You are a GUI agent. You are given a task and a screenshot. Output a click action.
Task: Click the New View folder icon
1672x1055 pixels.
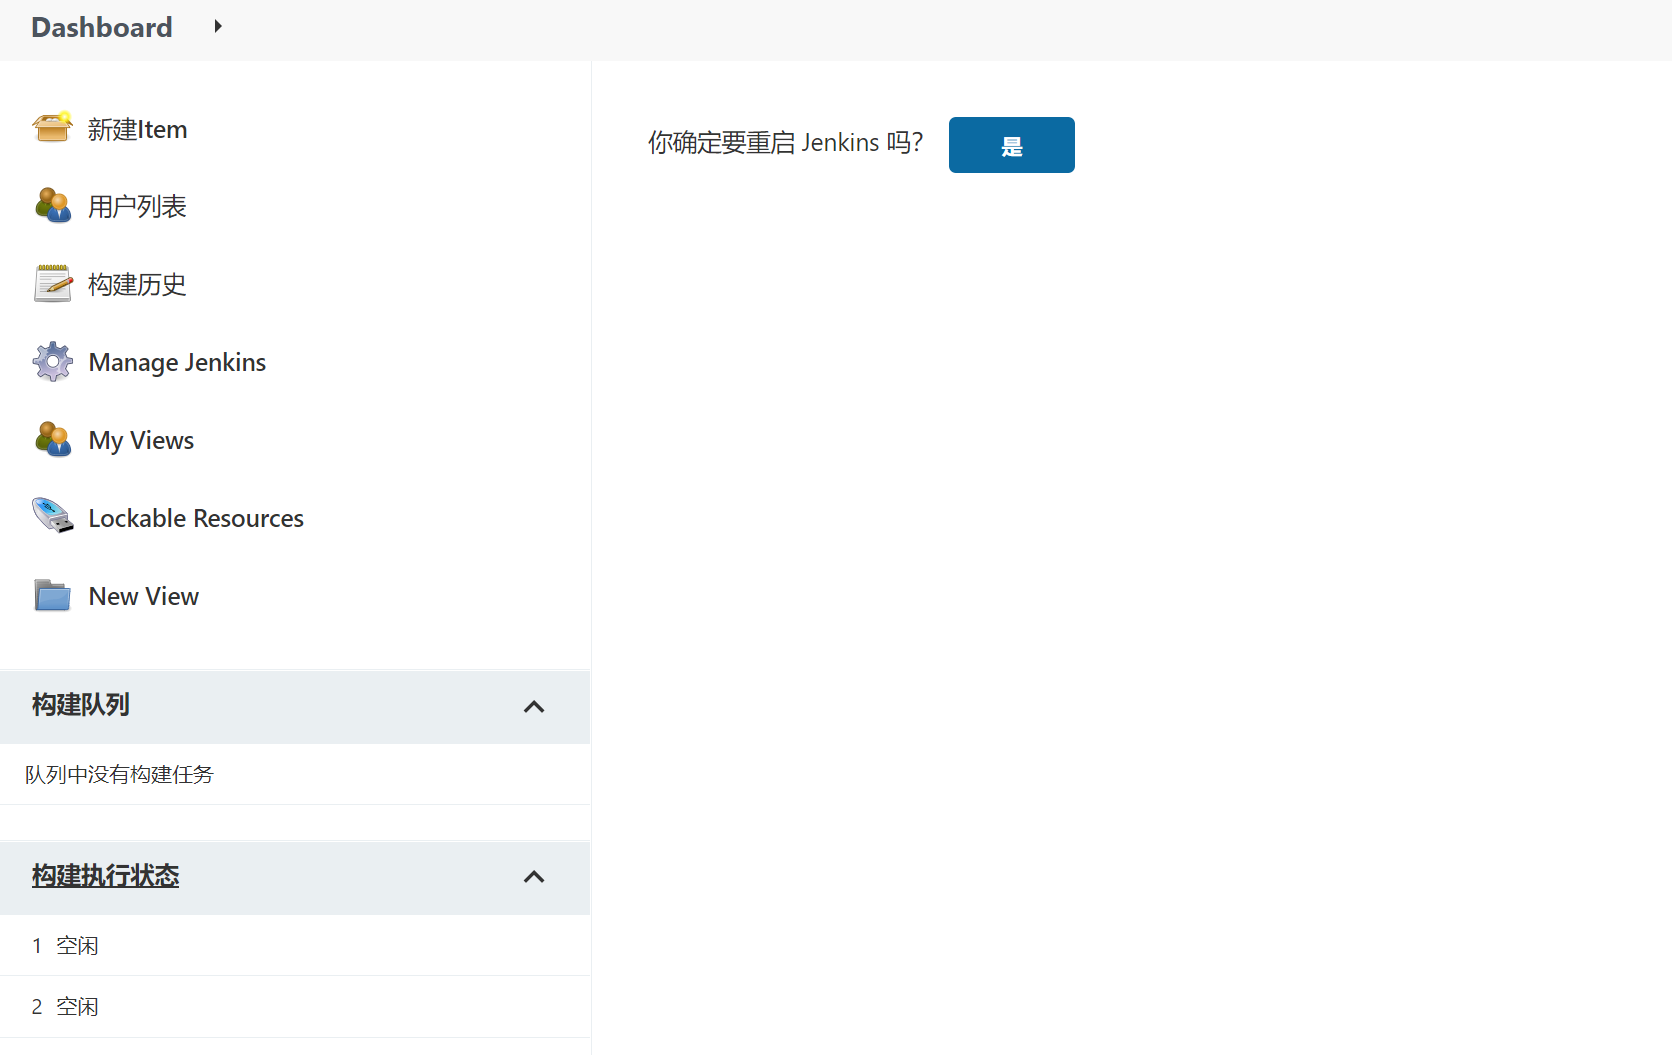[x=52, y=595]
